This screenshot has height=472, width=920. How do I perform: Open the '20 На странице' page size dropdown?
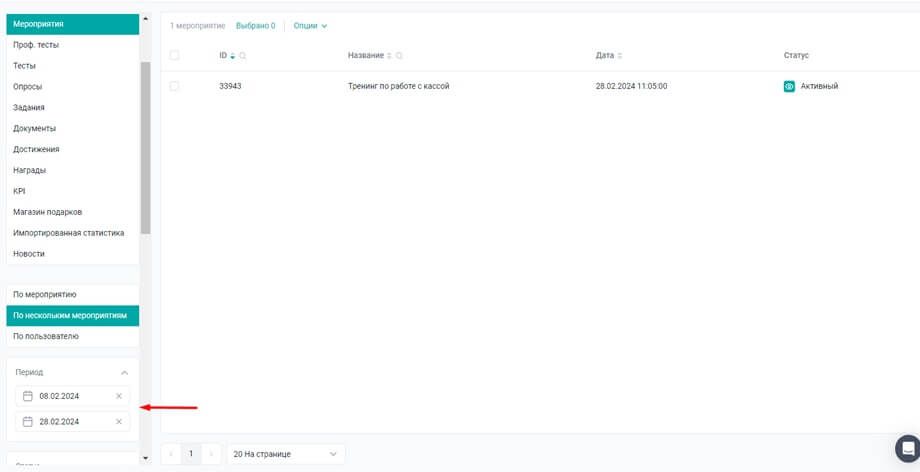point(285,454)
